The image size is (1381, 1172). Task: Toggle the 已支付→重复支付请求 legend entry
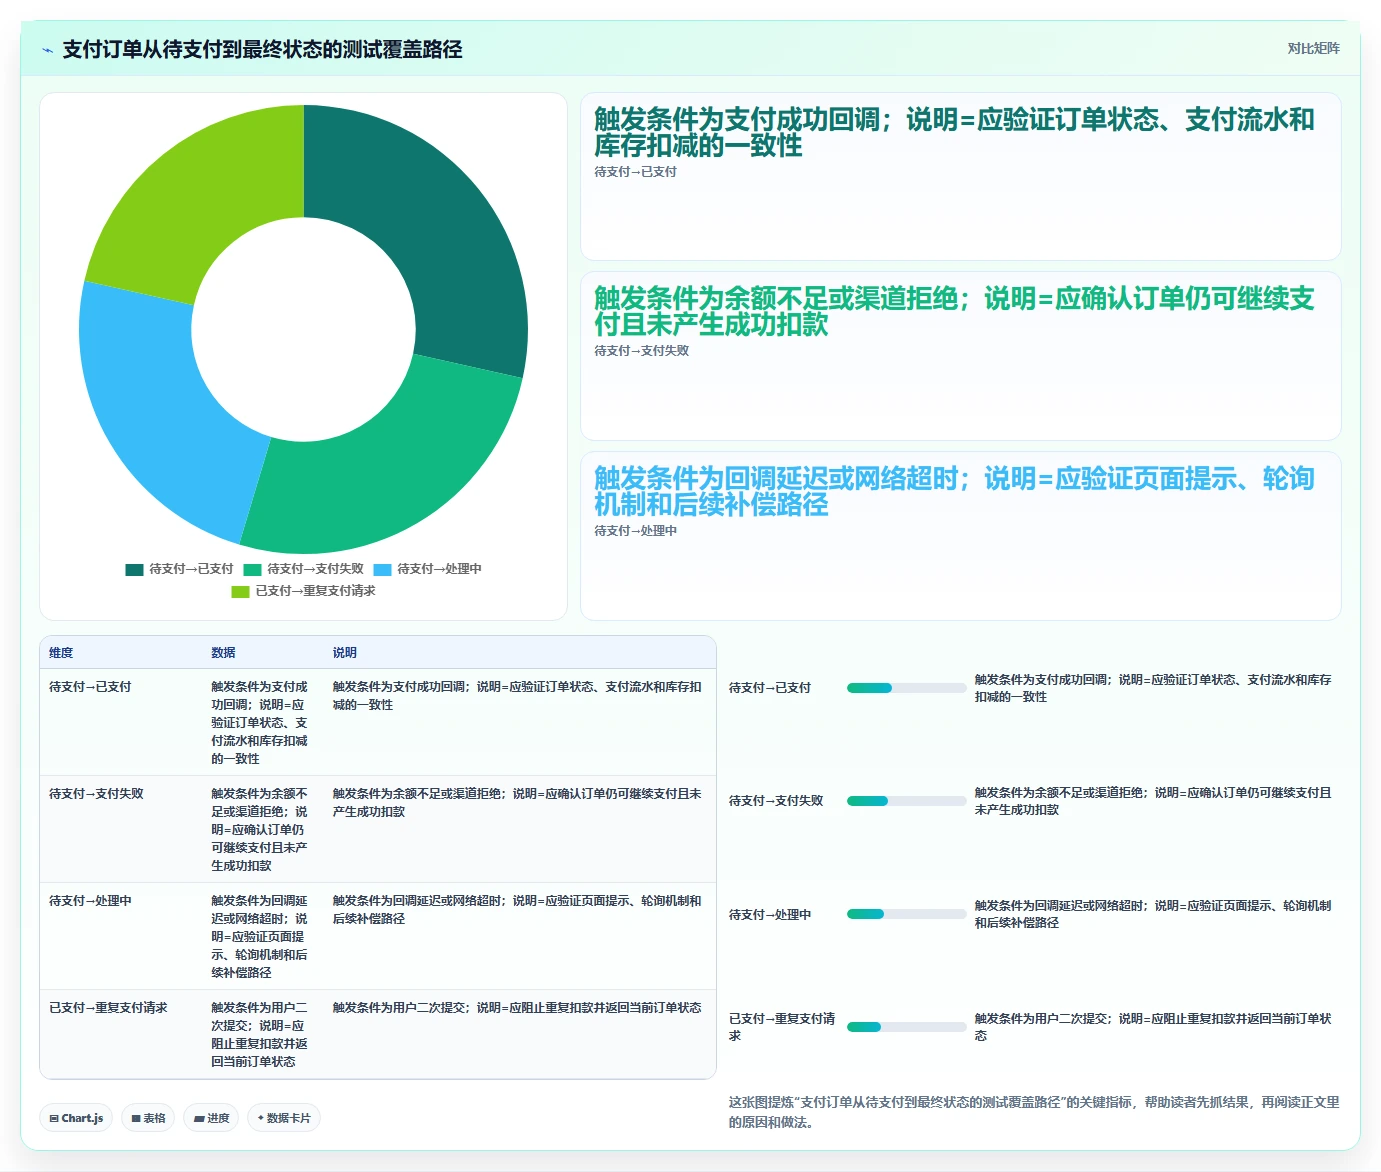pos(303,591)
